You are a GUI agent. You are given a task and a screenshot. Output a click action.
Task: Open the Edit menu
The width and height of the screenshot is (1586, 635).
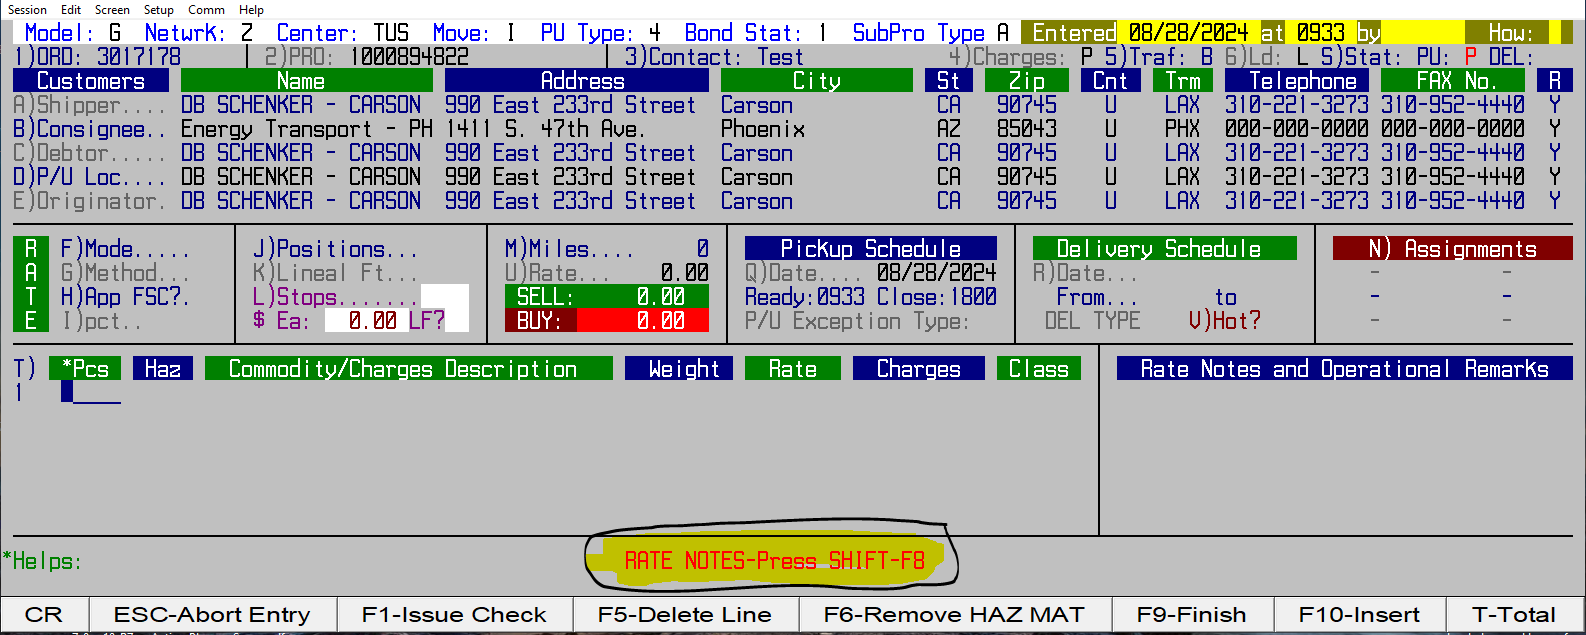71,10
